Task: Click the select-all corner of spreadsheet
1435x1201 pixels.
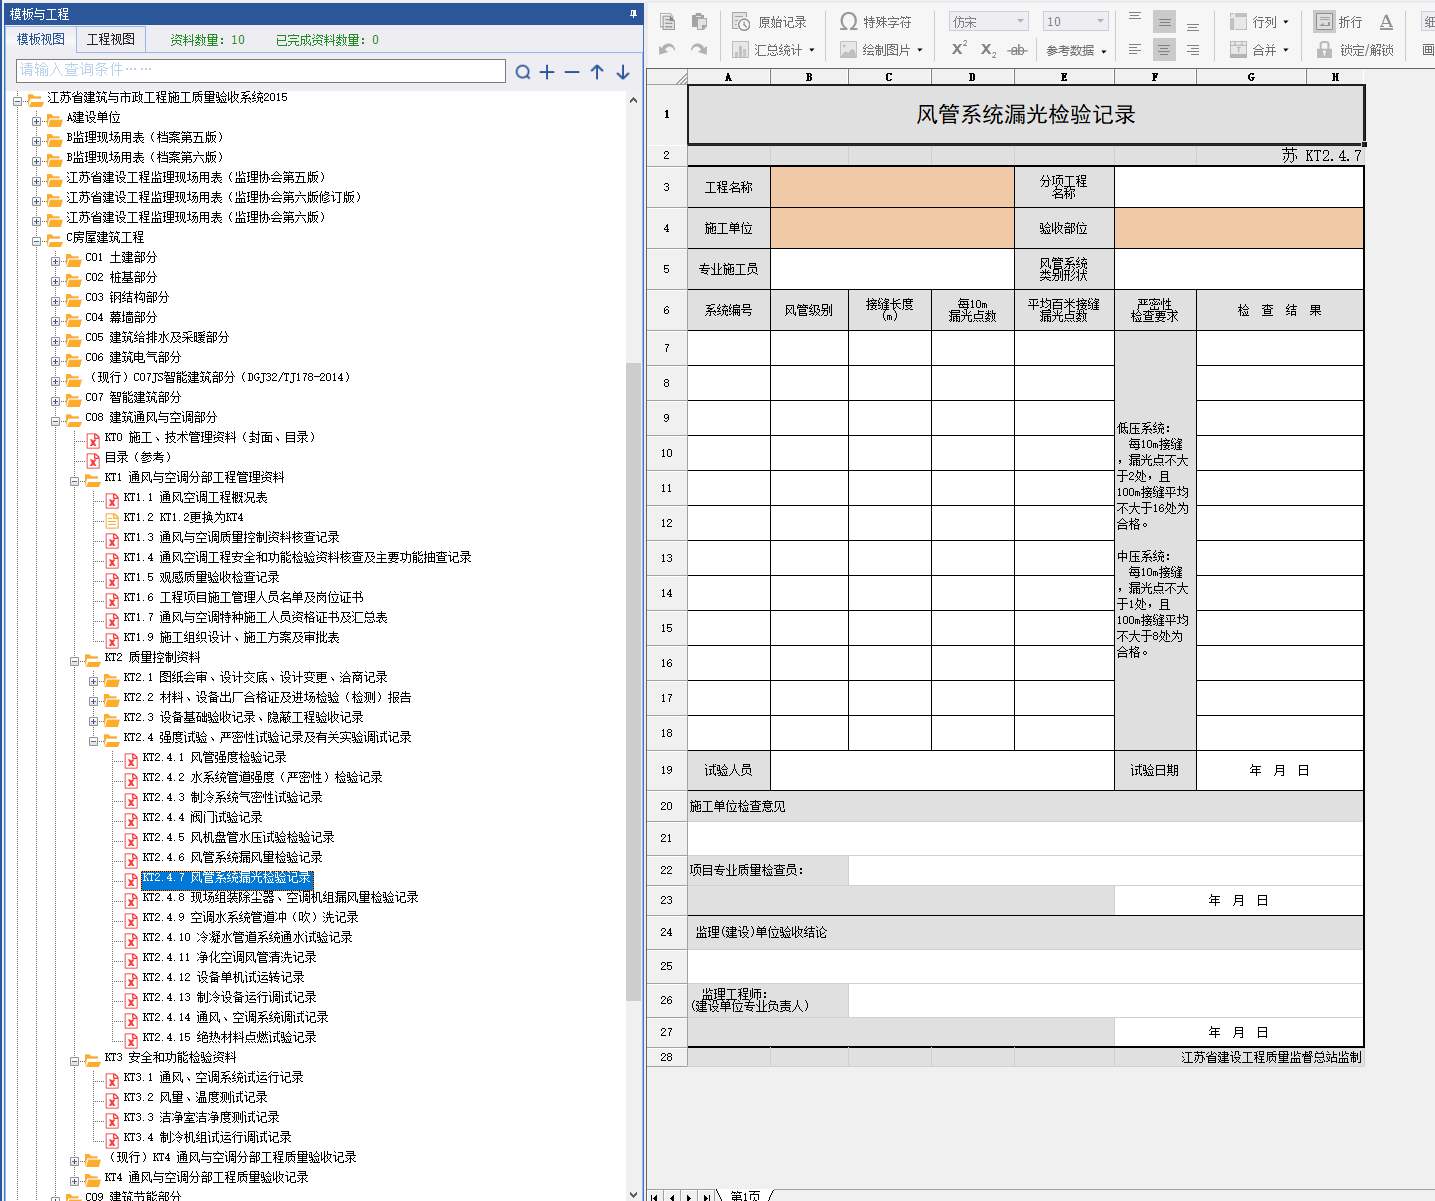Action: coord(667,77)
